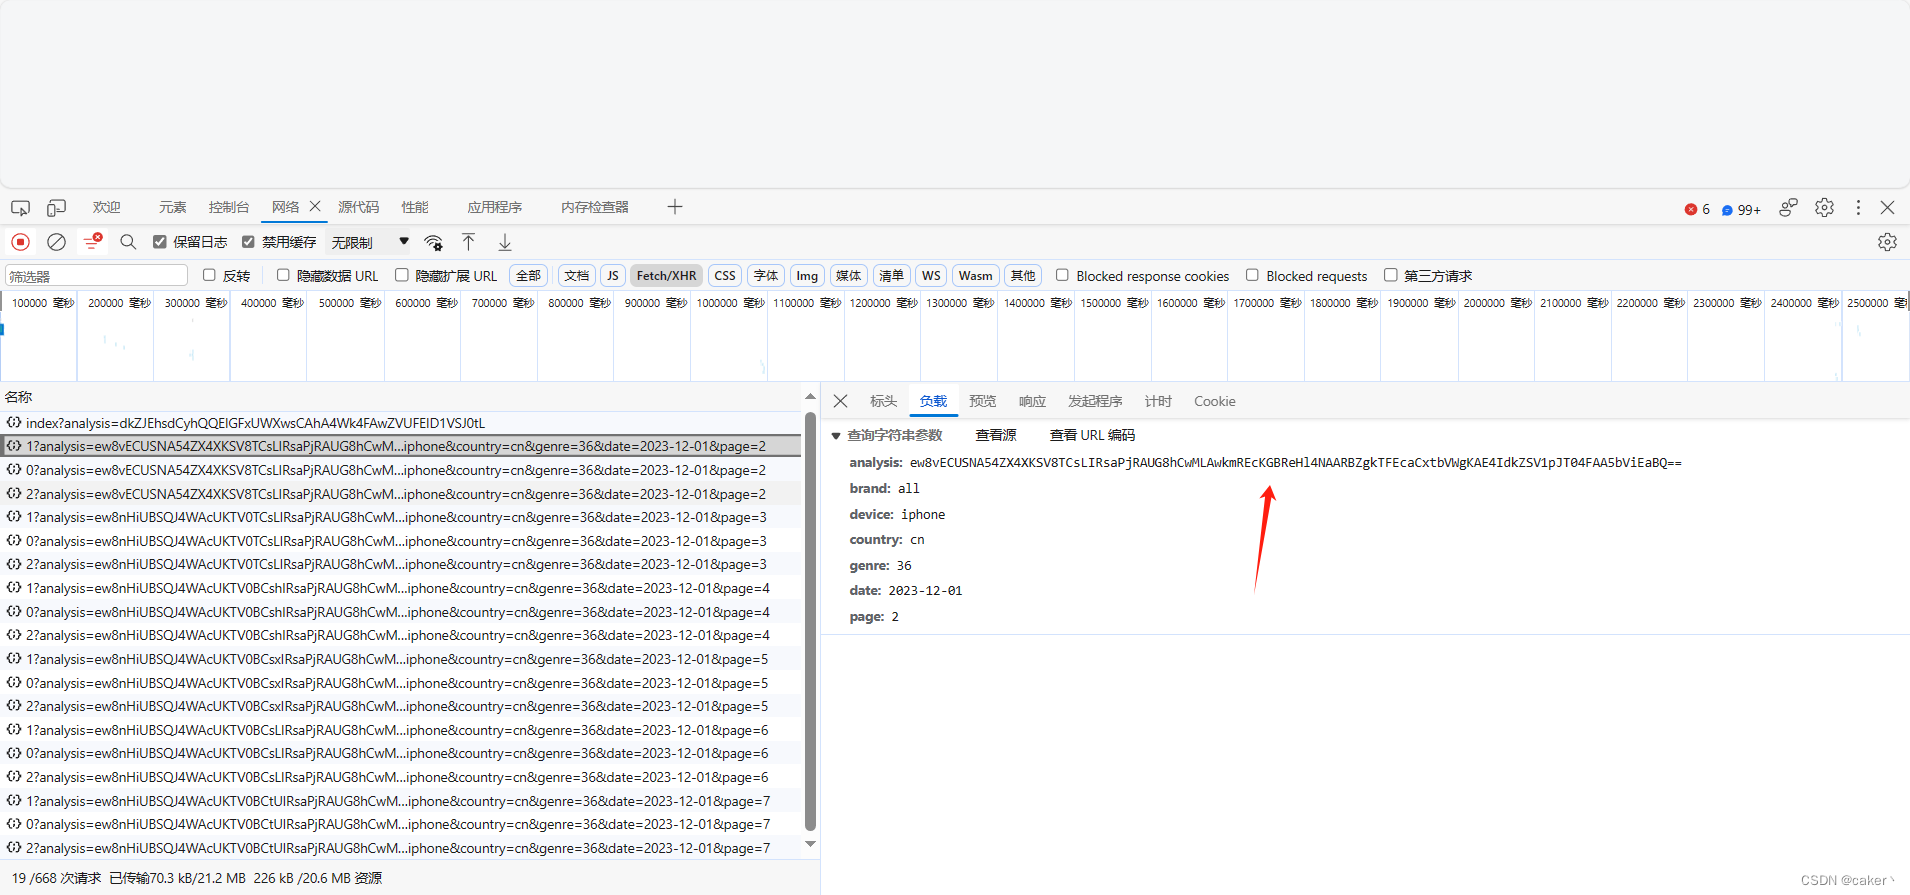Filter by WS type
The height and width of the screenshot is (895, 1910).
931,275
